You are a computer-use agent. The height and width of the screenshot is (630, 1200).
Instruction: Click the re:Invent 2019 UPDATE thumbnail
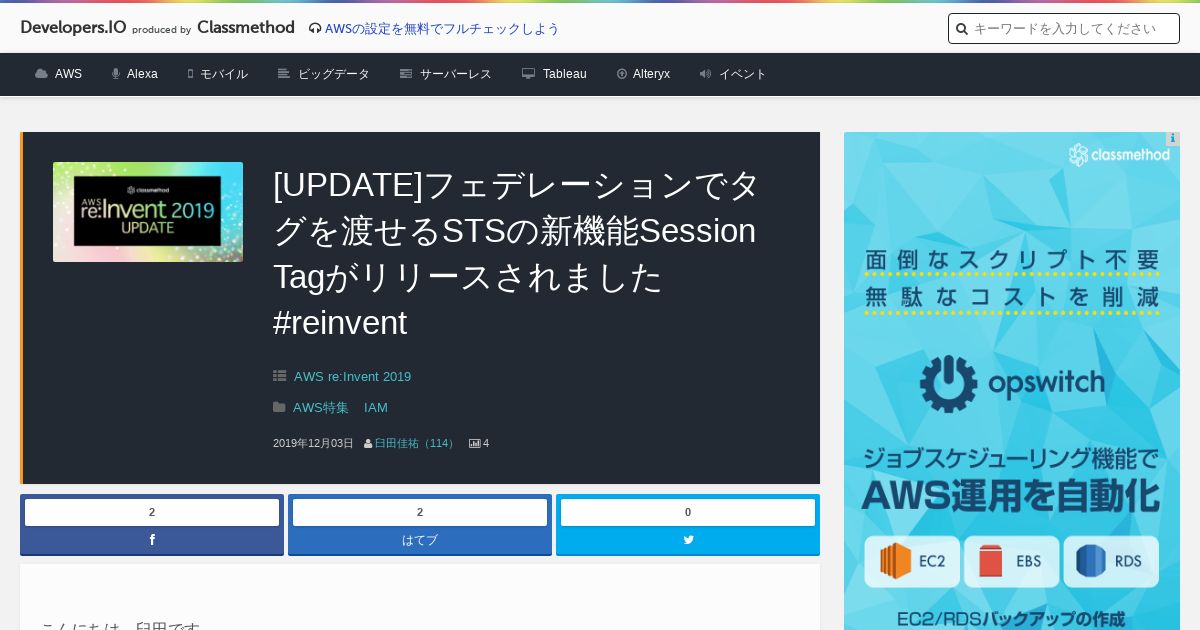click(x=148, y=212)
